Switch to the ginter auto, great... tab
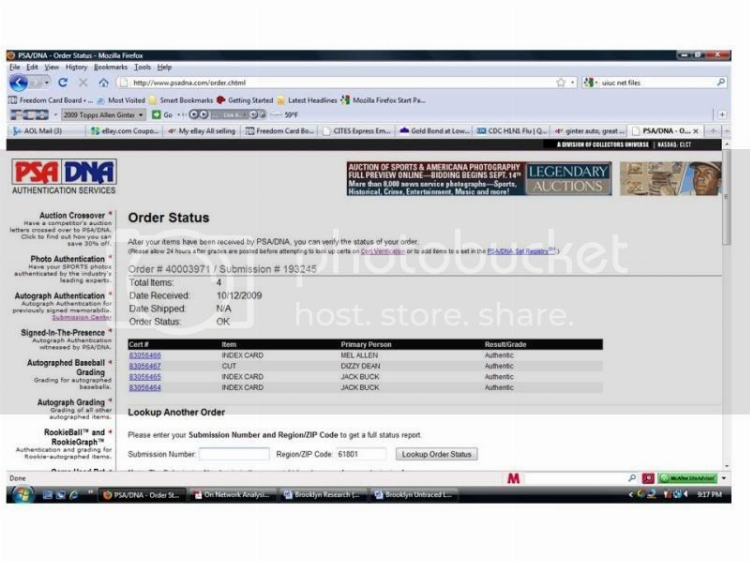Viewport: 750px width, 562px height. click(x=589, y=131)
